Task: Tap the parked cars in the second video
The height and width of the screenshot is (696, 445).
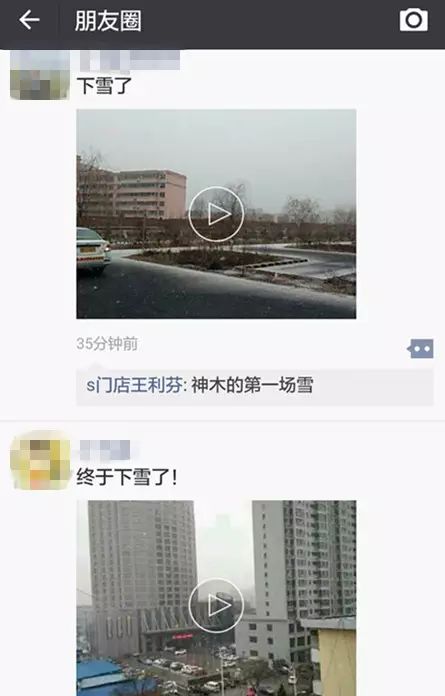Action: (x=186, y=670)
